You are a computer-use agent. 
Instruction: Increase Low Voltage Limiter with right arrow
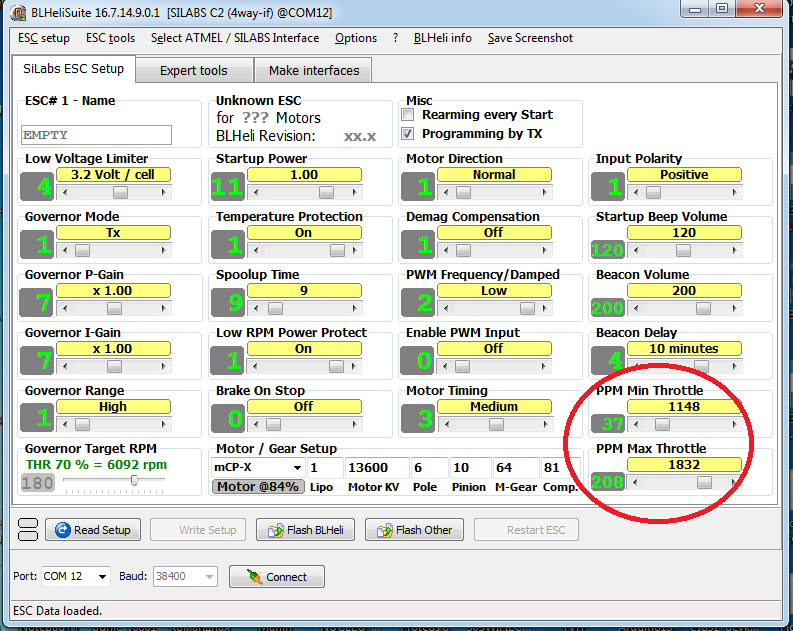163,192
